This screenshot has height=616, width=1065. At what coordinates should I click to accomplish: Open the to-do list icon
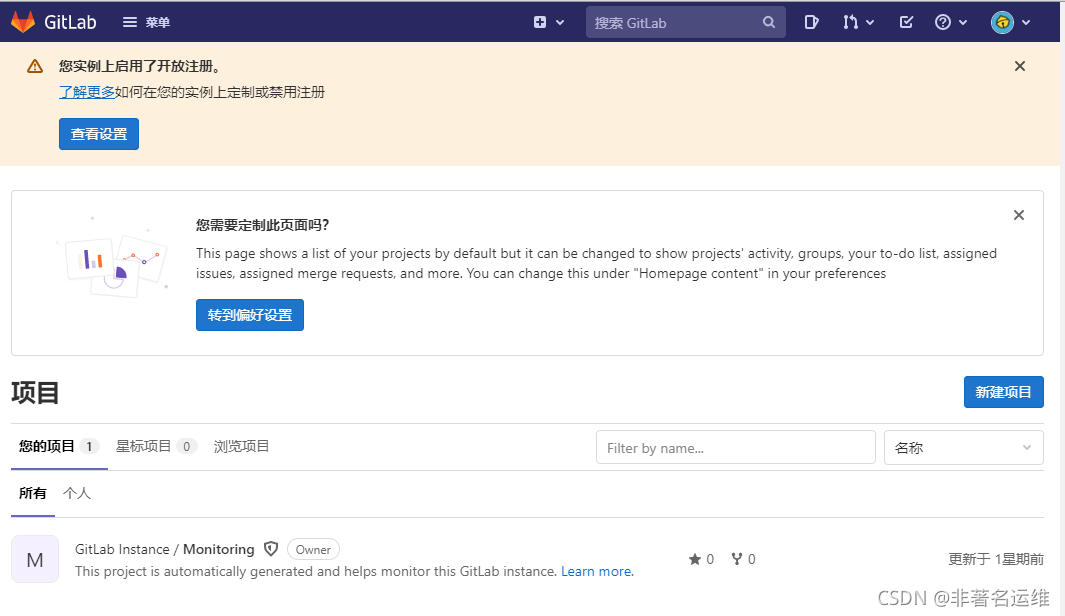(x=906, y=22)
